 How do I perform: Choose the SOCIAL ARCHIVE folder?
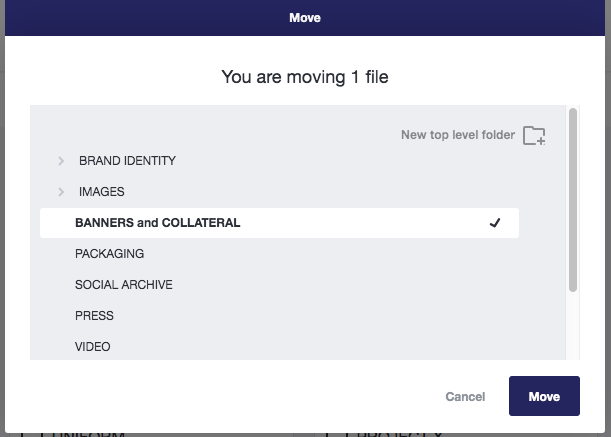123,285
